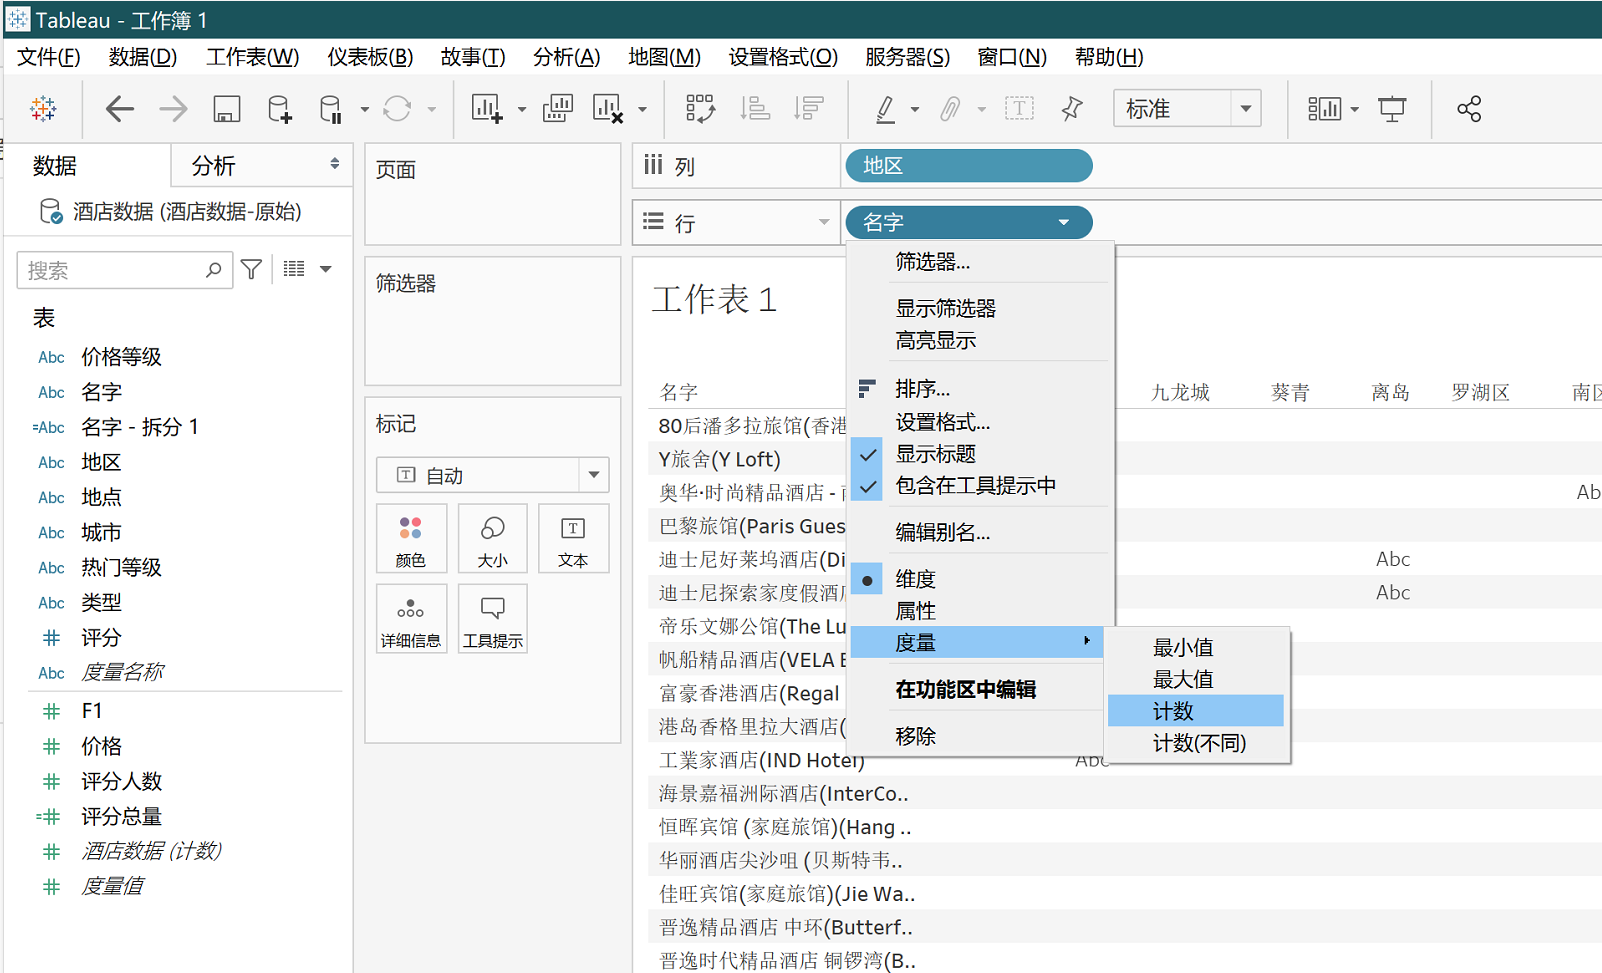Click the show mark labels icon
The image size is (1602, 973).
tap(1019, 108)
